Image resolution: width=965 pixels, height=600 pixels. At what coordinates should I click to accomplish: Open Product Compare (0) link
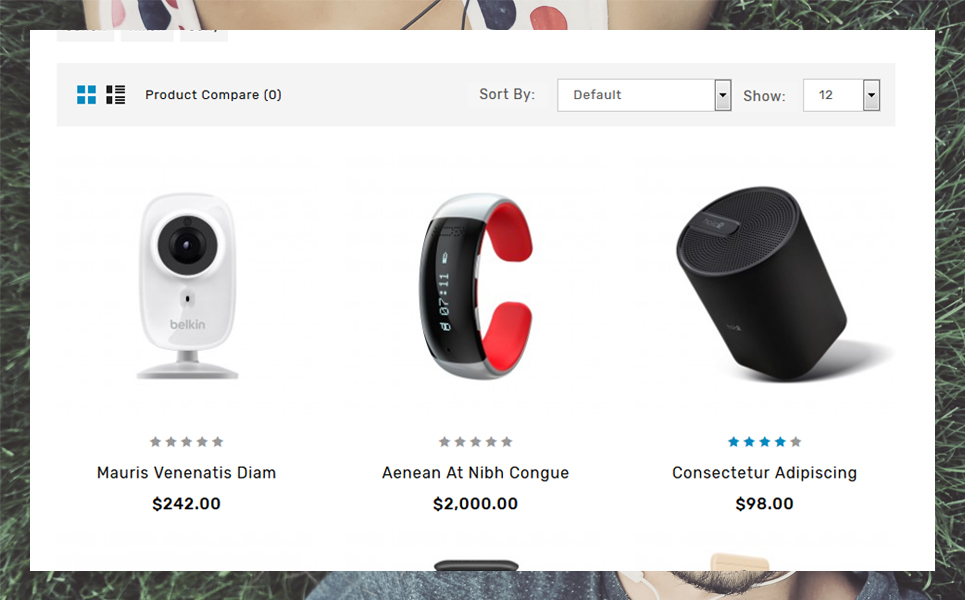coord(214,95)
